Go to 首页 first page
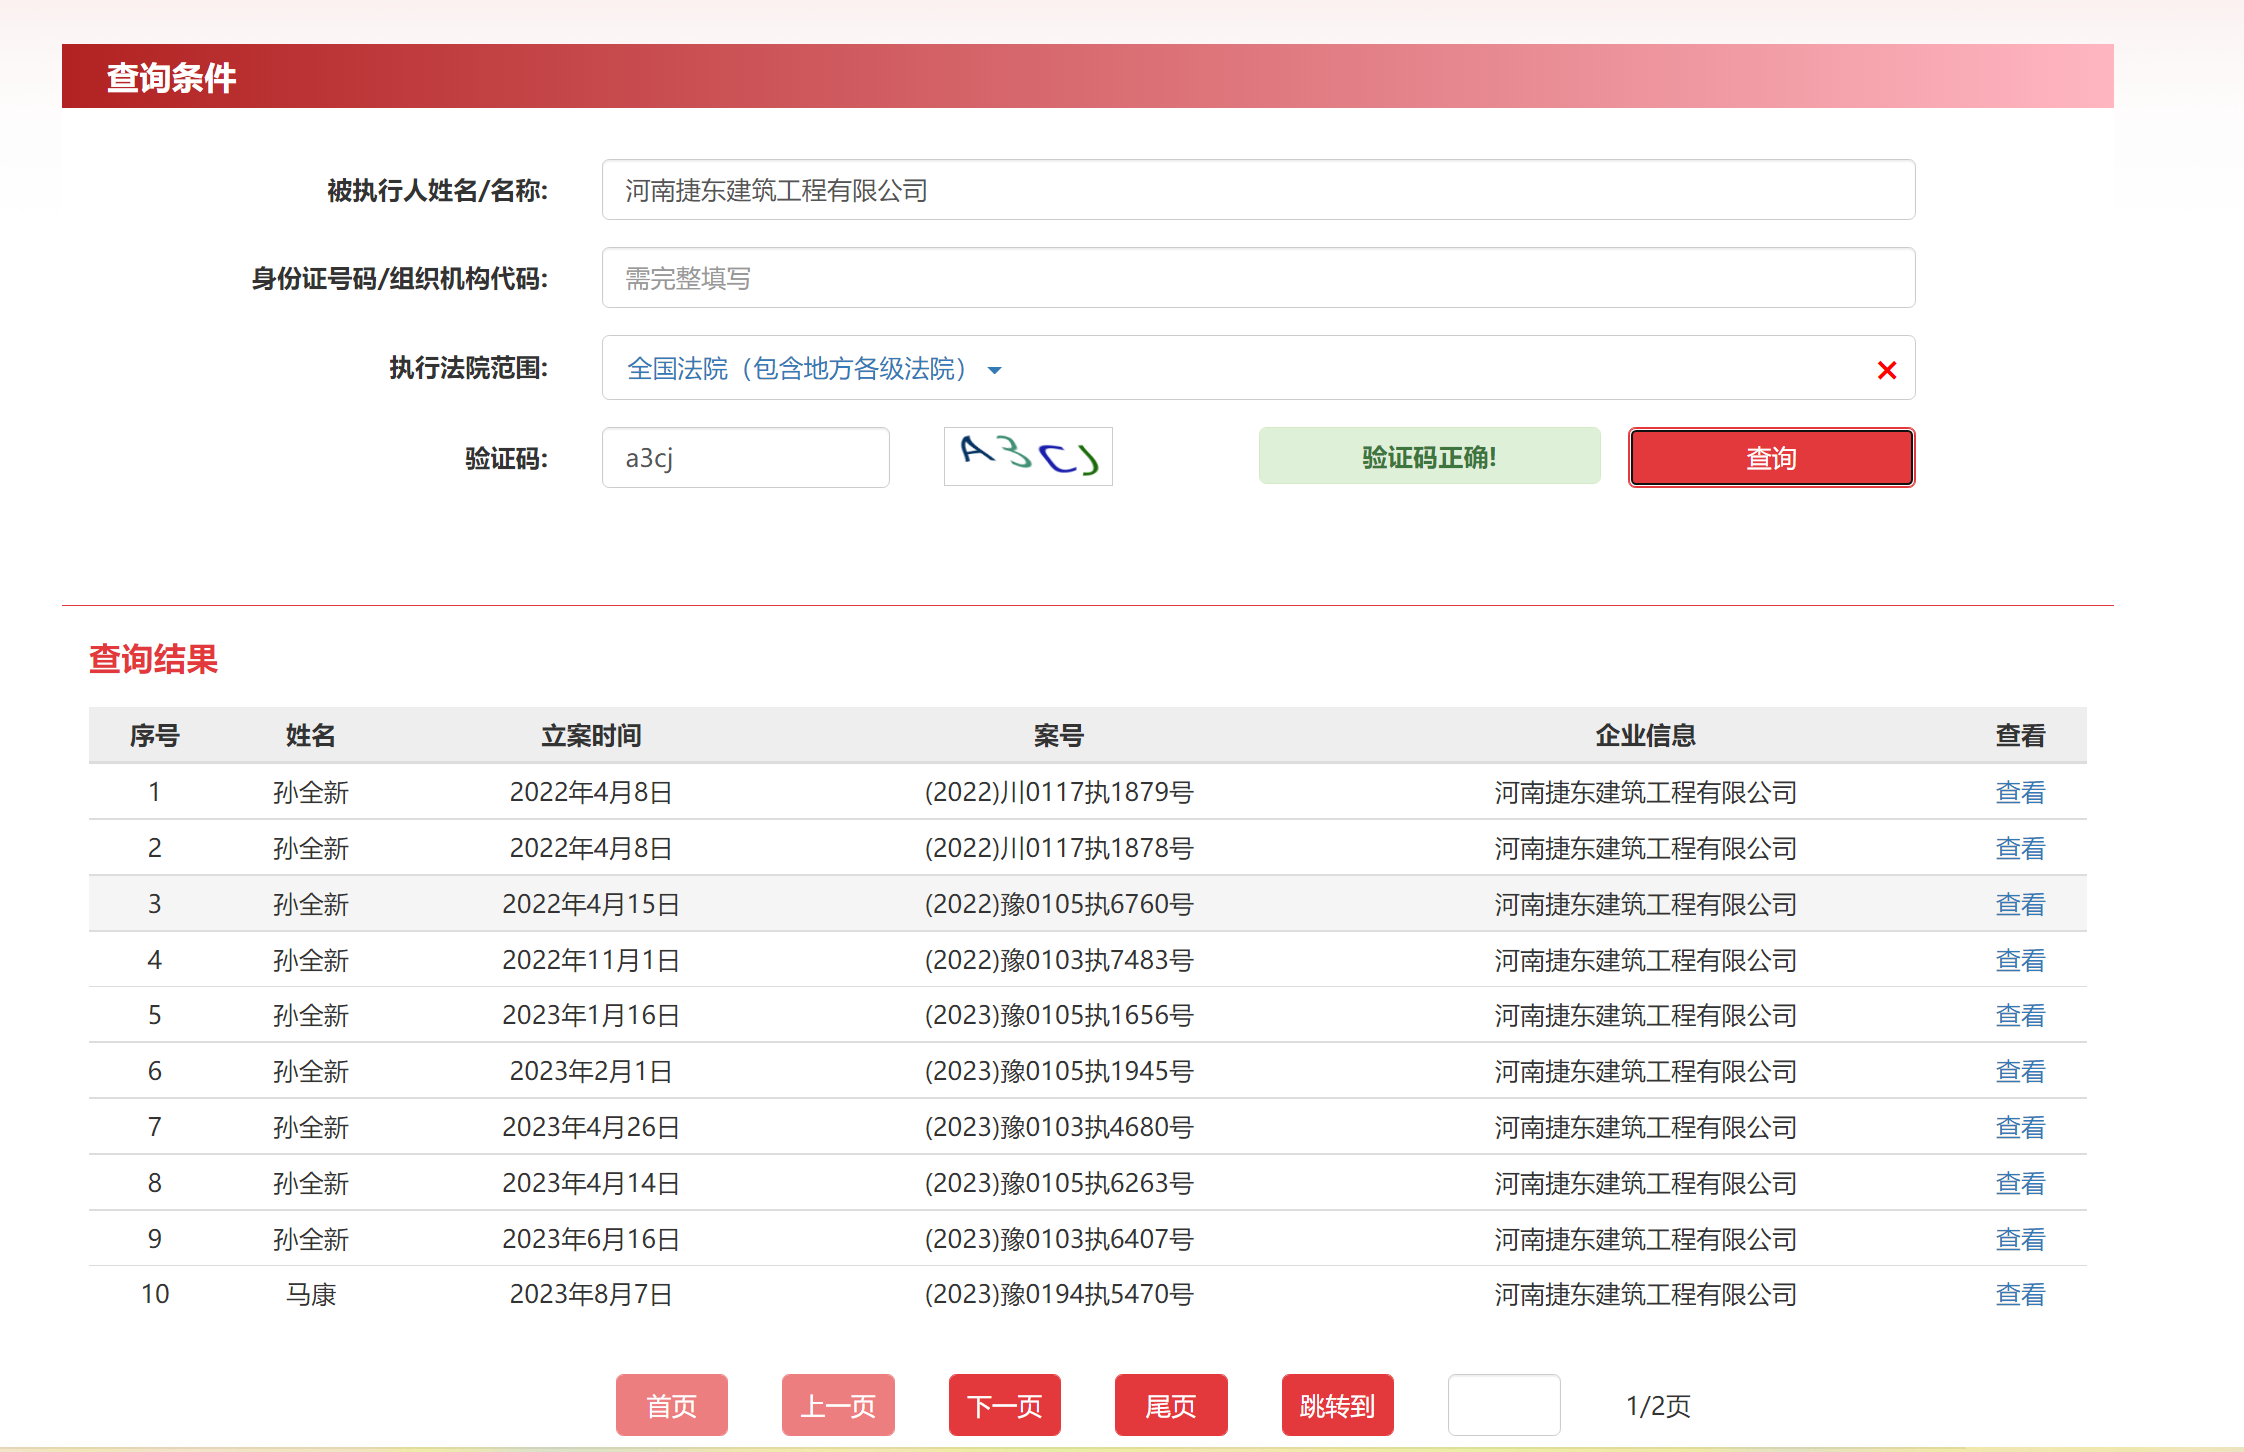 671,1405
